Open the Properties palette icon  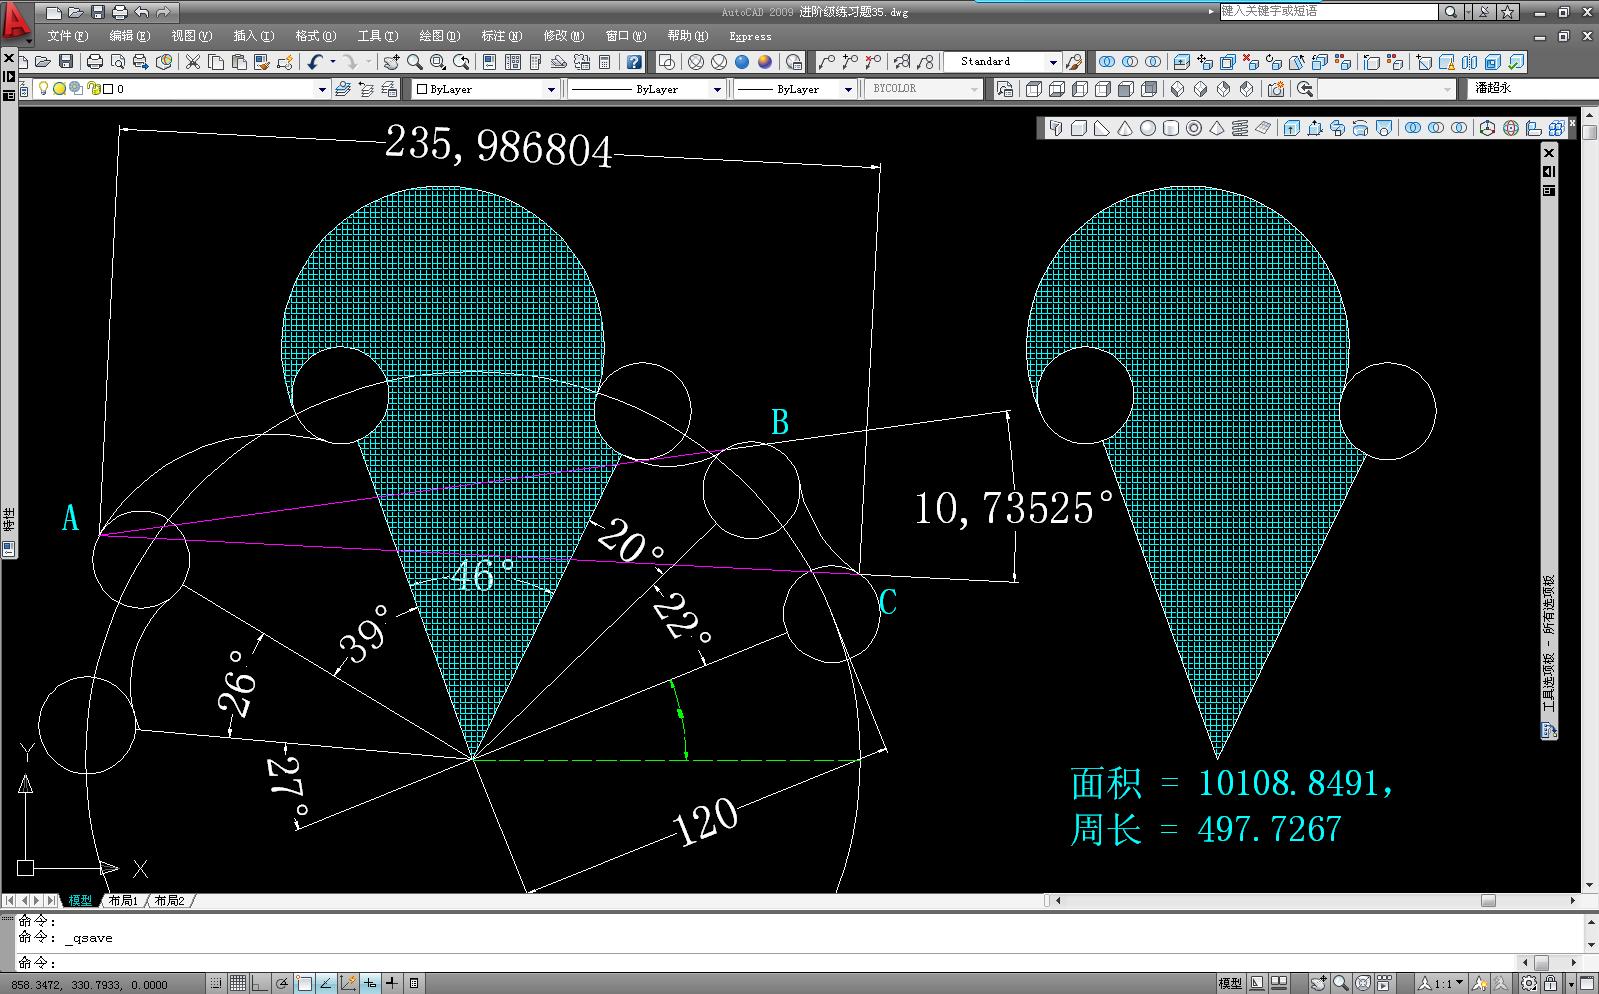pos(489,62)
